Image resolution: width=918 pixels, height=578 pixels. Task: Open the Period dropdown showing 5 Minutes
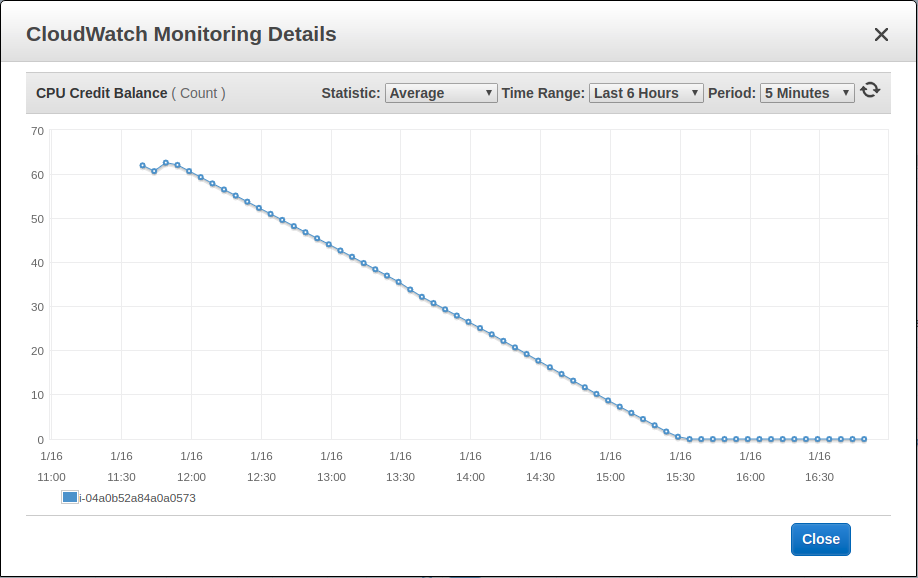807,93
